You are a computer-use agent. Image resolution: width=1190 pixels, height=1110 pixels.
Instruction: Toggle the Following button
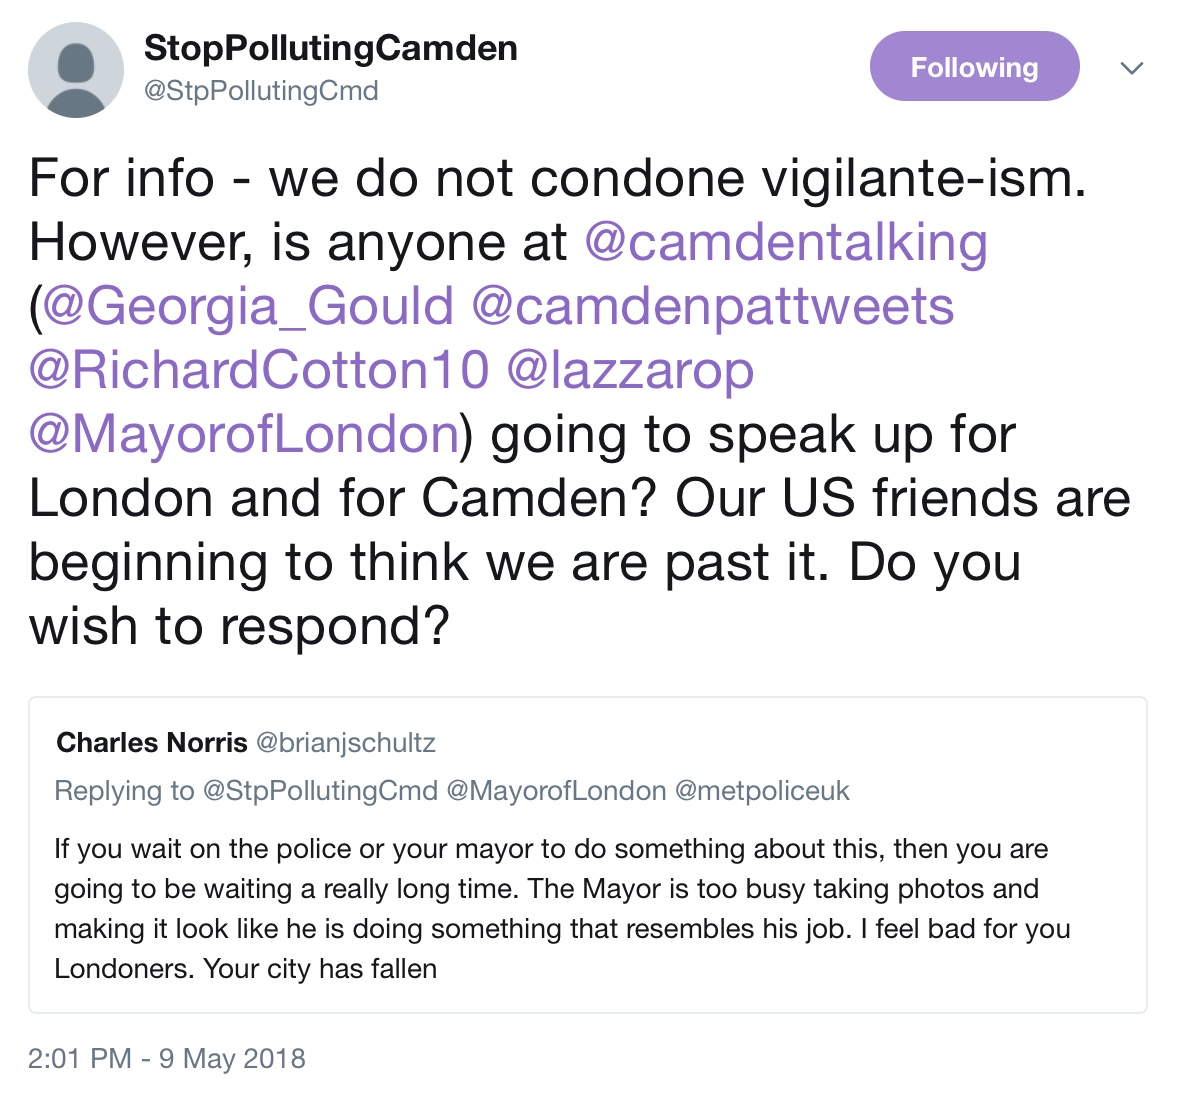pyautogui.click(x=974, y=67)
